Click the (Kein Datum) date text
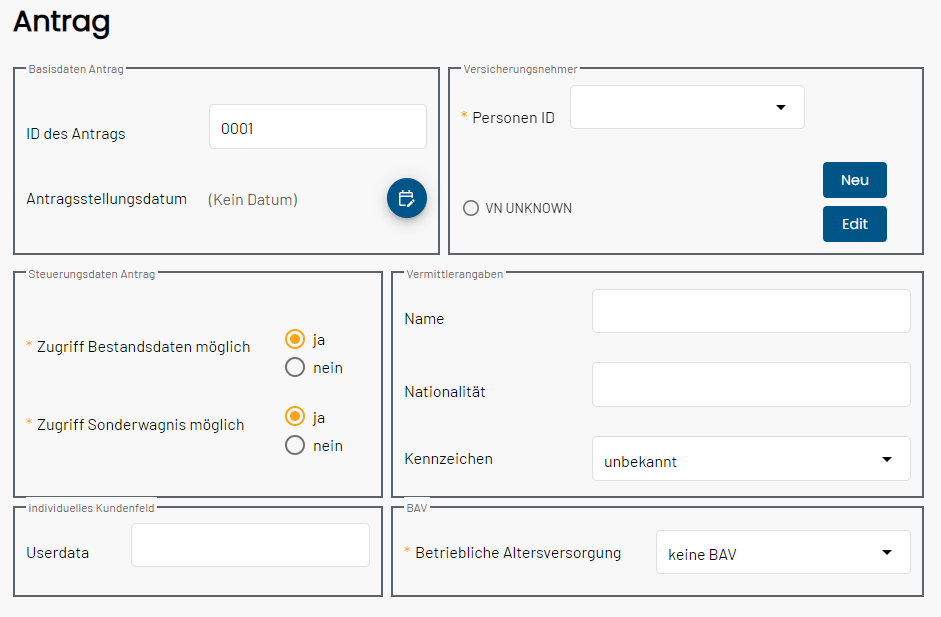The height and width of the screenshot is (617, 941). pyautogui.click(x=253, y=200)
